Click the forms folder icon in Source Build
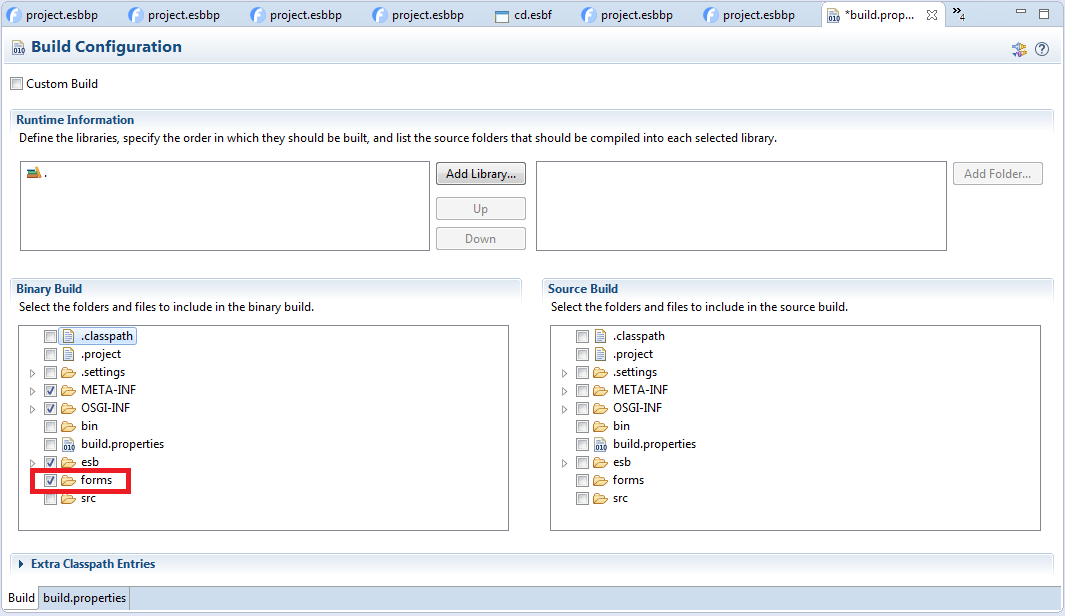The width and height of the screenshot is (1065, 616). point(600,480)
